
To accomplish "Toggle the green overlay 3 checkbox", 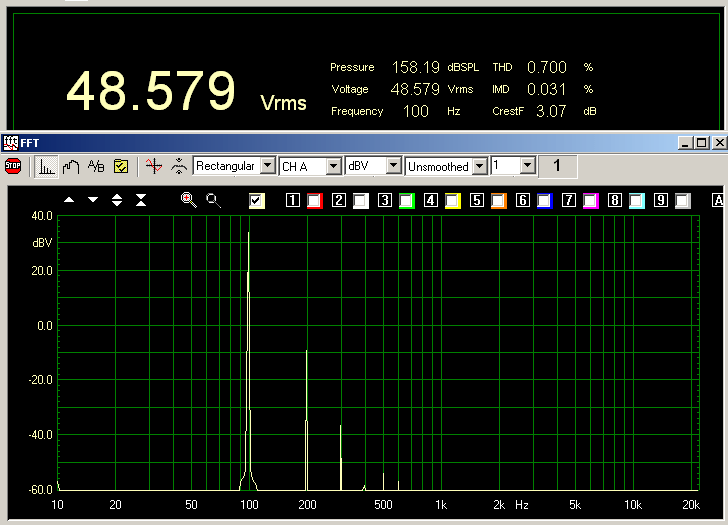I will pyautogui.click(x=407, y=201).
